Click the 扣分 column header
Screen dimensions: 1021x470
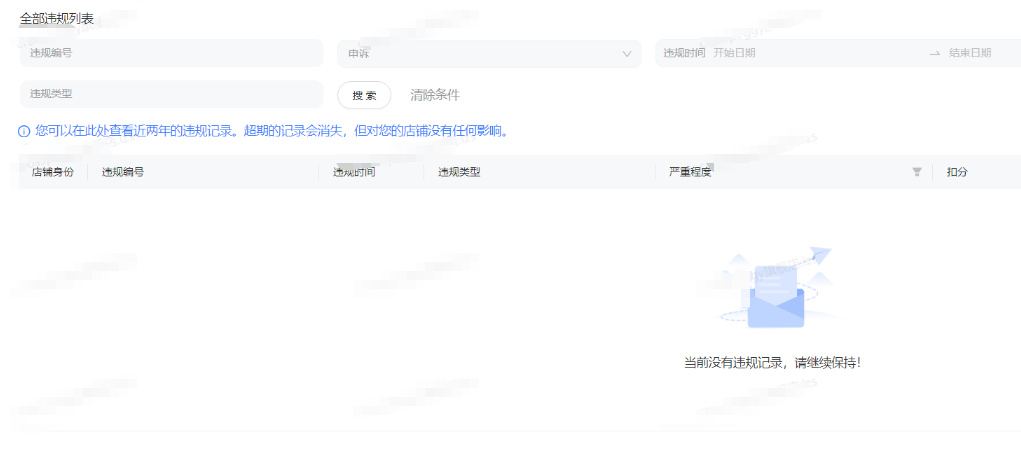coord(957,172)
